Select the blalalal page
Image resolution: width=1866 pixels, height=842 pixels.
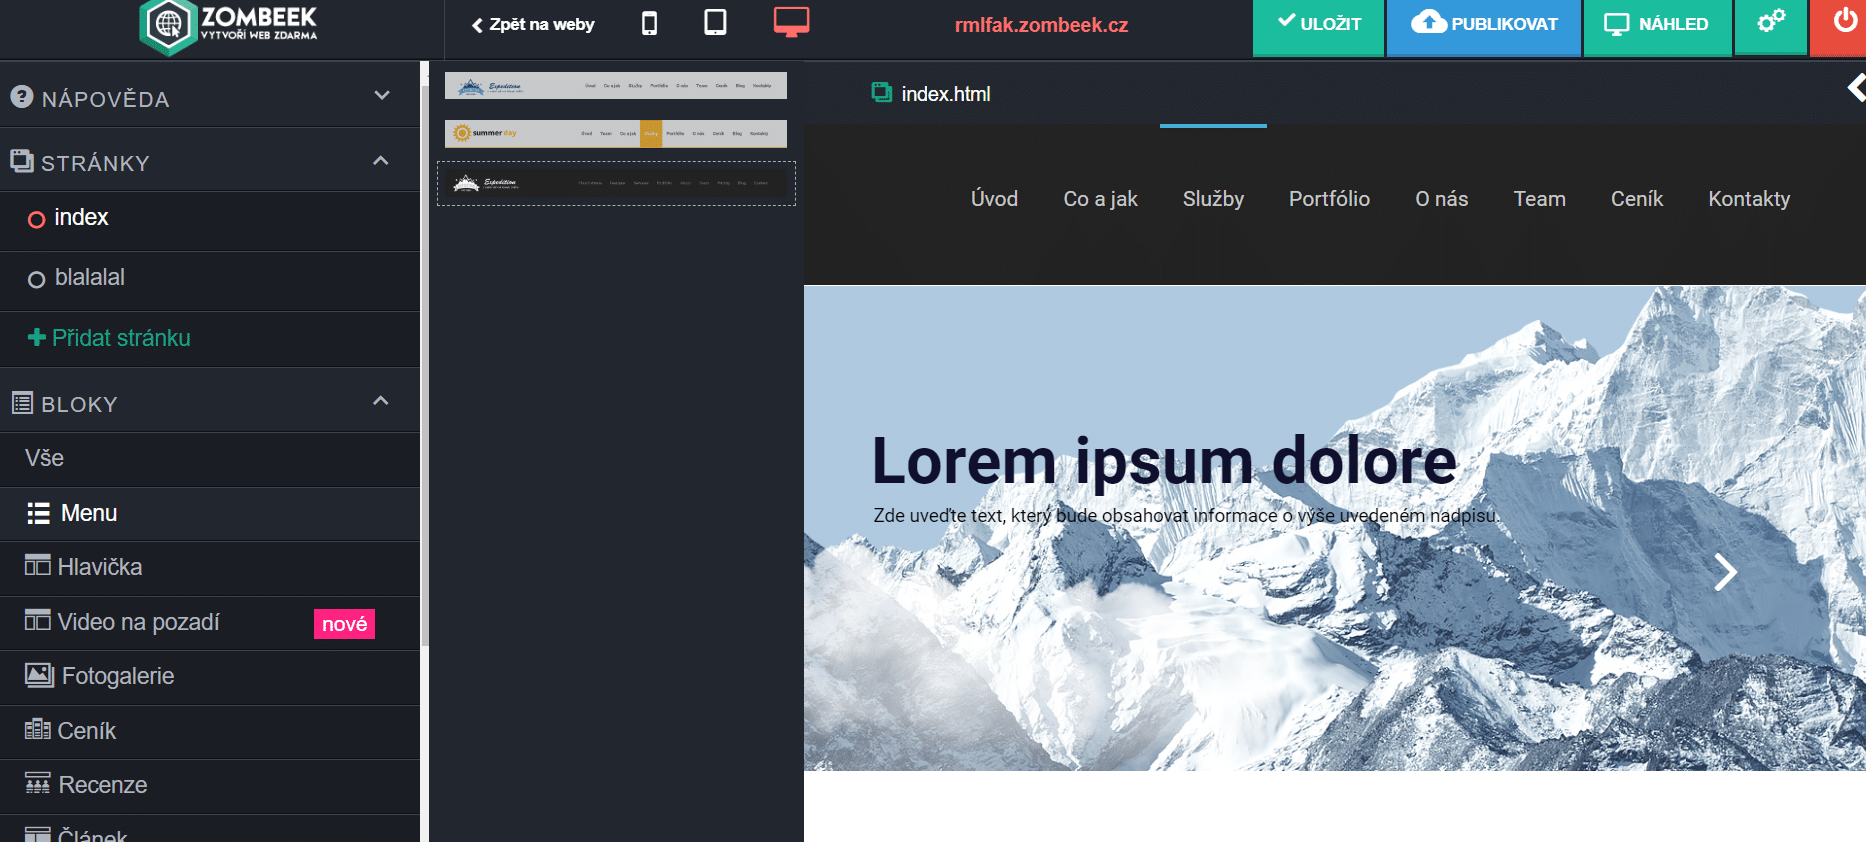pyautogui.click(x=210, y=279)
